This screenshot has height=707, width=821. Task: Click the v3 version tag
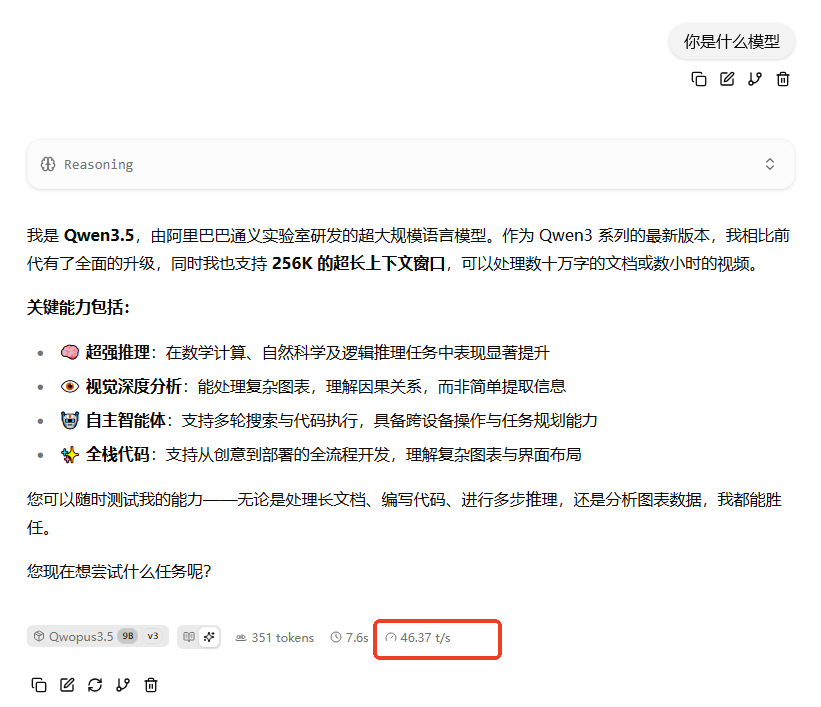(153, 637)
